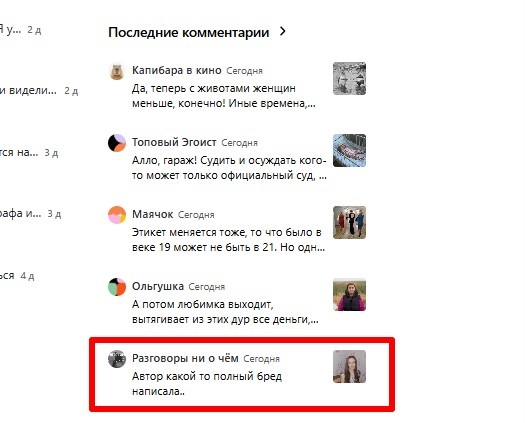Image resolution: width=525 pixels, height=423 pixels.
Task: Open comment Алло, гараж! Судить и осуждать
Action: coord(229,168)
